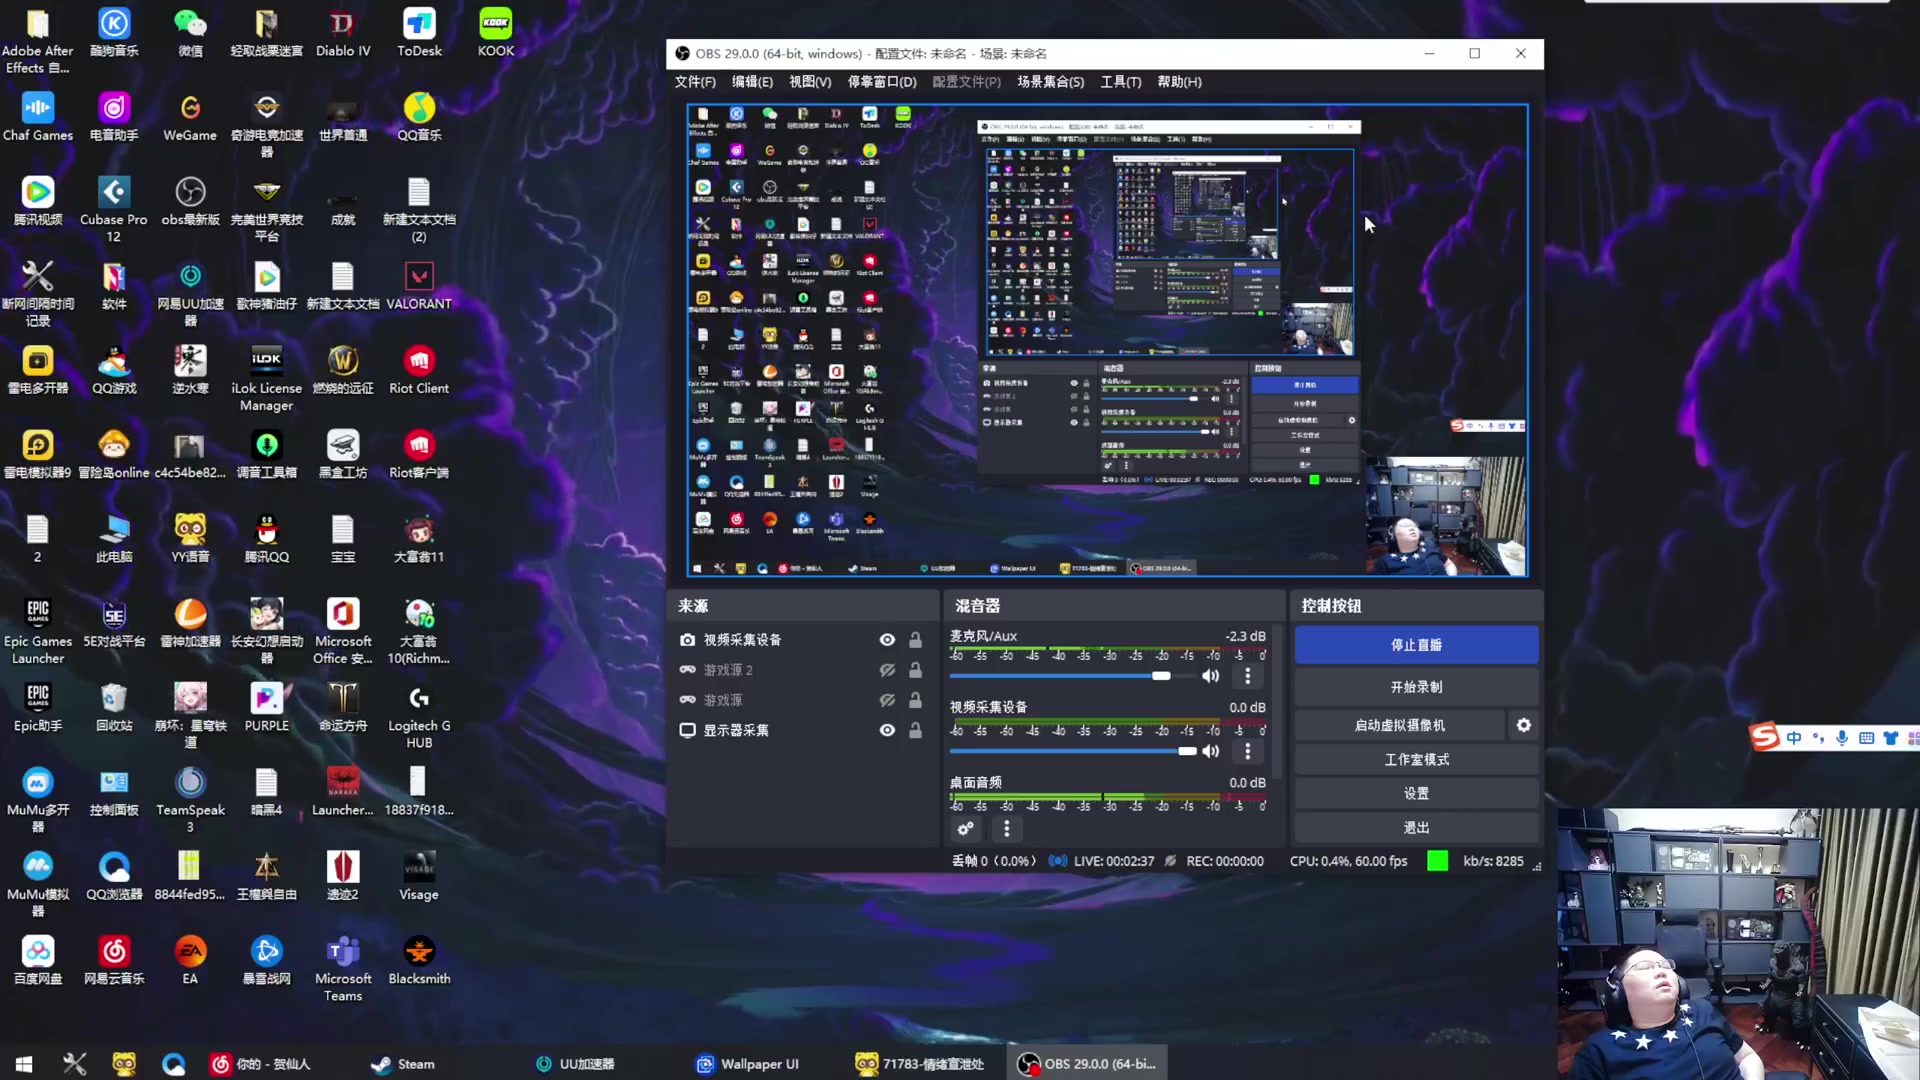Select the VALORANT desktop icon

tap(419, 286)
